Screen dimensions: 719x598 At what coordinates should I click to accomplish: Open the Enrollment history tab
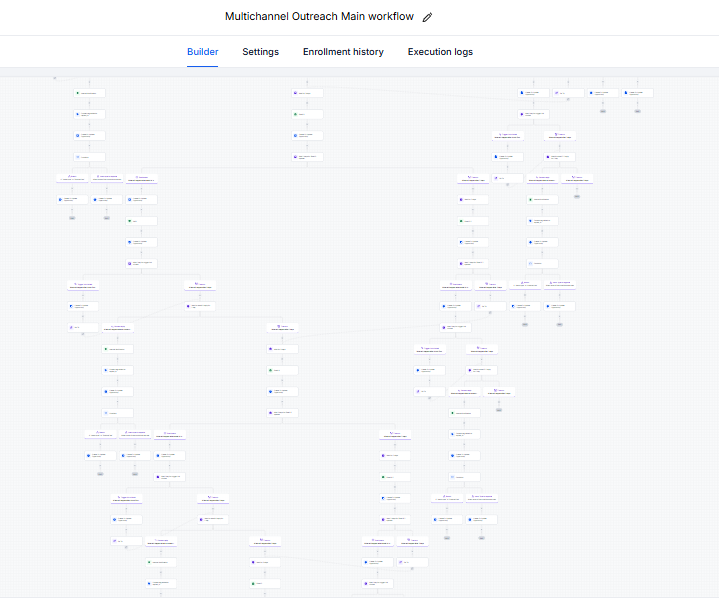[x=343, y=52]
